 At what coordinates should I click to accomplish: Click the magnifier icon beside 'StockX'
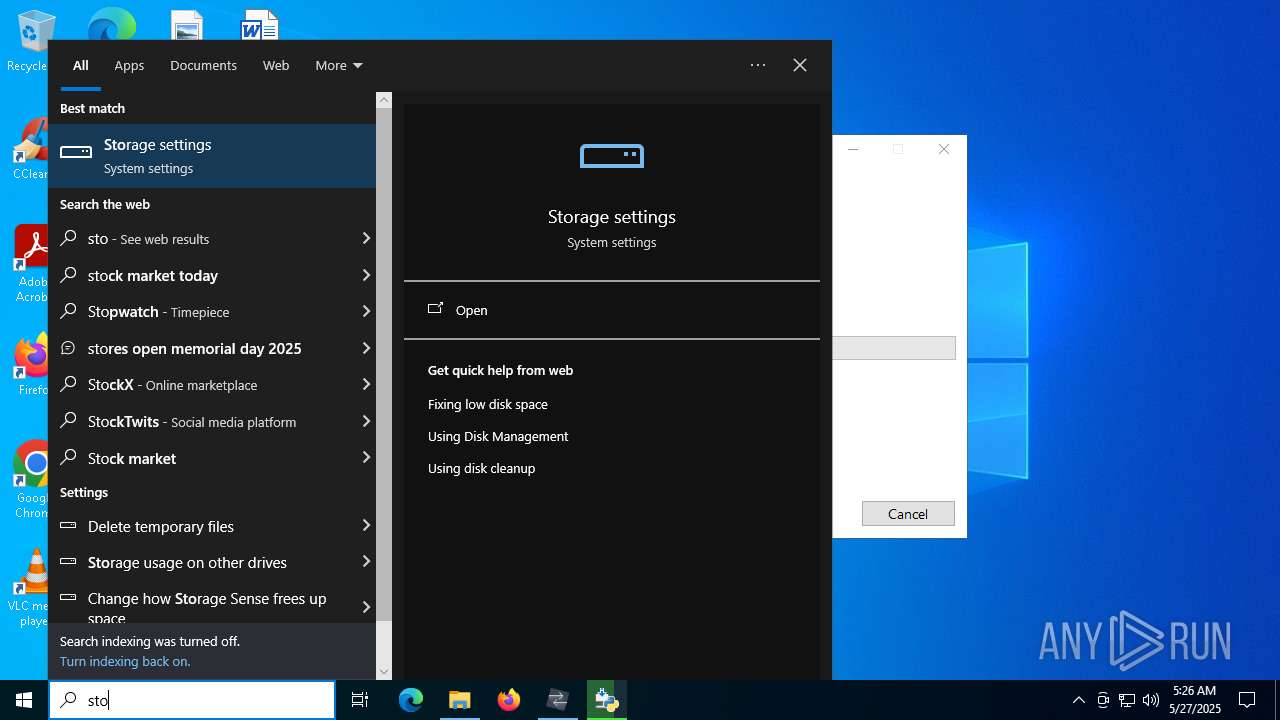(x=69, y=385)
